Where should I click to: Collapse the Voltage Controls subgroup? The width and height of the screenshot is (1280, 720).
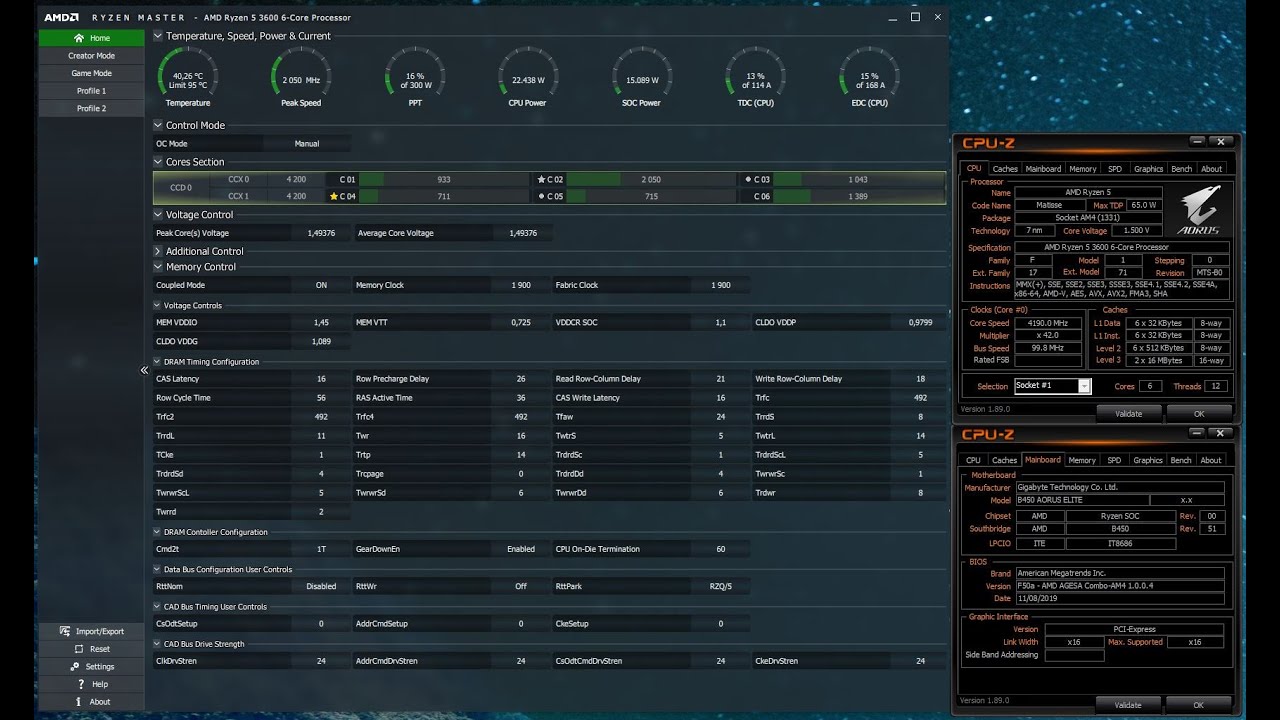pyautogui.click(x=157, y=306)
